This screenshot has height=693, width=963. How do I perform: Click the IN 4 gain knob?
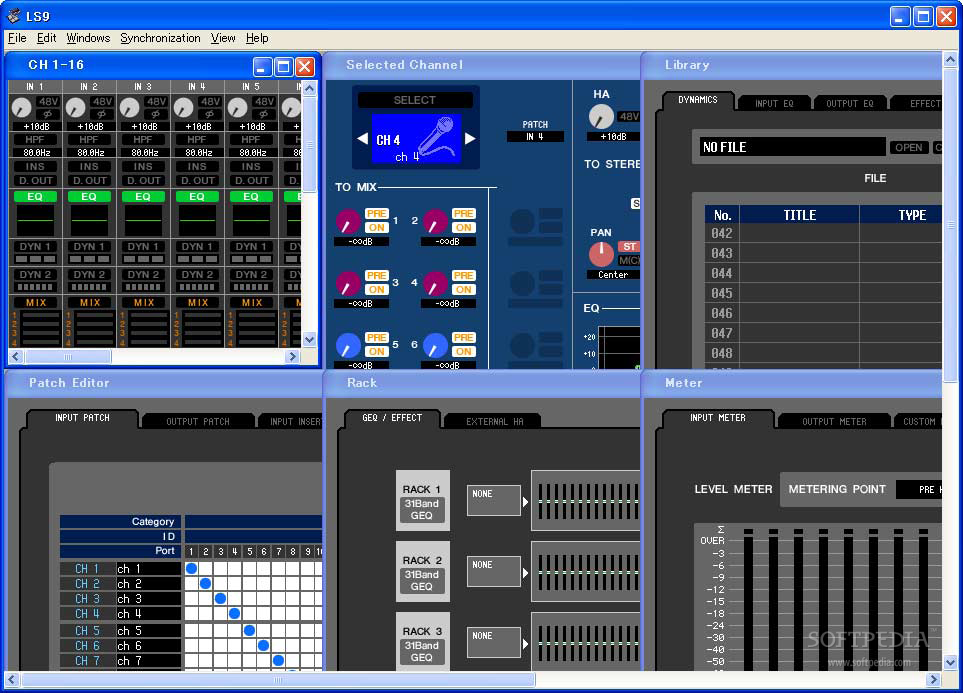click(184, 108)
